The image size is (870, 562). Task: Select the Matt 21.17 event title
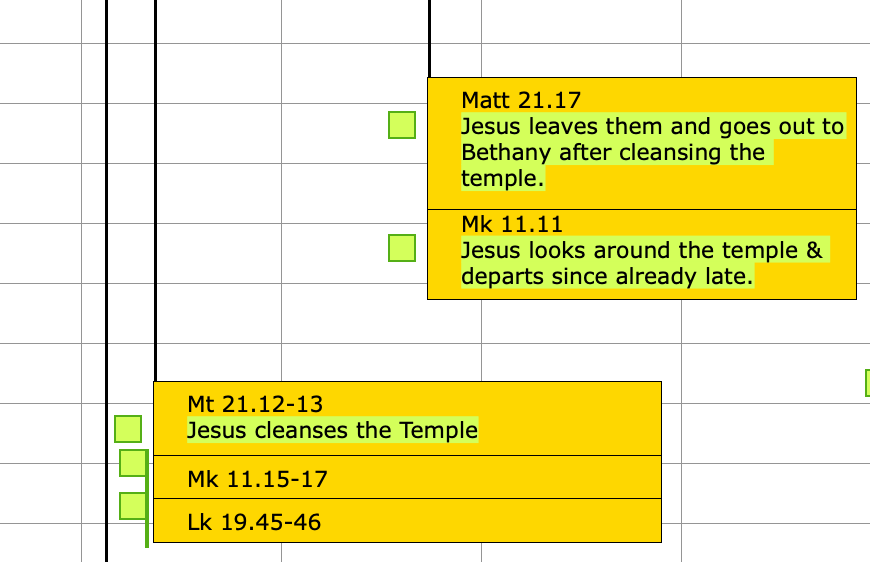click(521, 100)
